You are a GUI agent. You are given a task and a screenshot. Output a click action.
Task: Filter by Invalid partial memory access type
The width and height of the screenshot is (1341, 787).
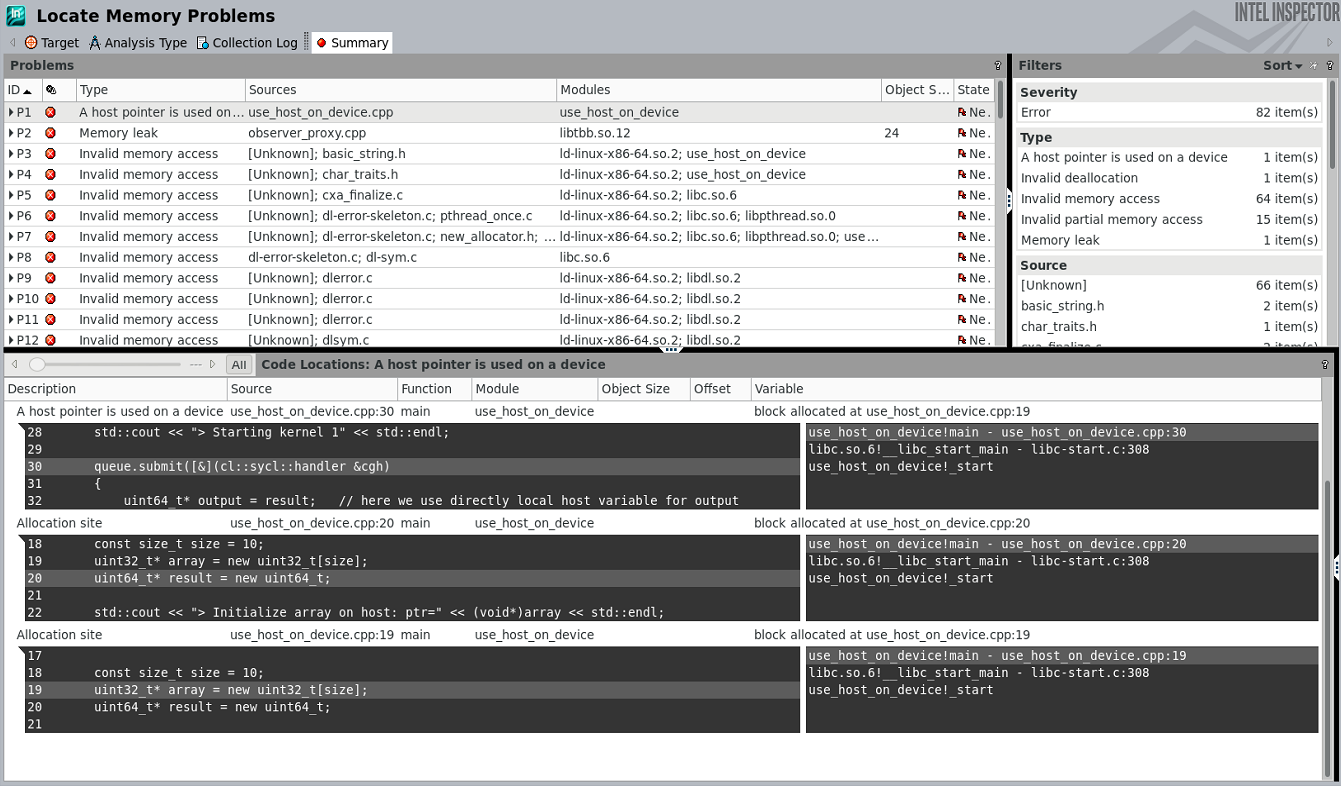(x=1111, y=220)
